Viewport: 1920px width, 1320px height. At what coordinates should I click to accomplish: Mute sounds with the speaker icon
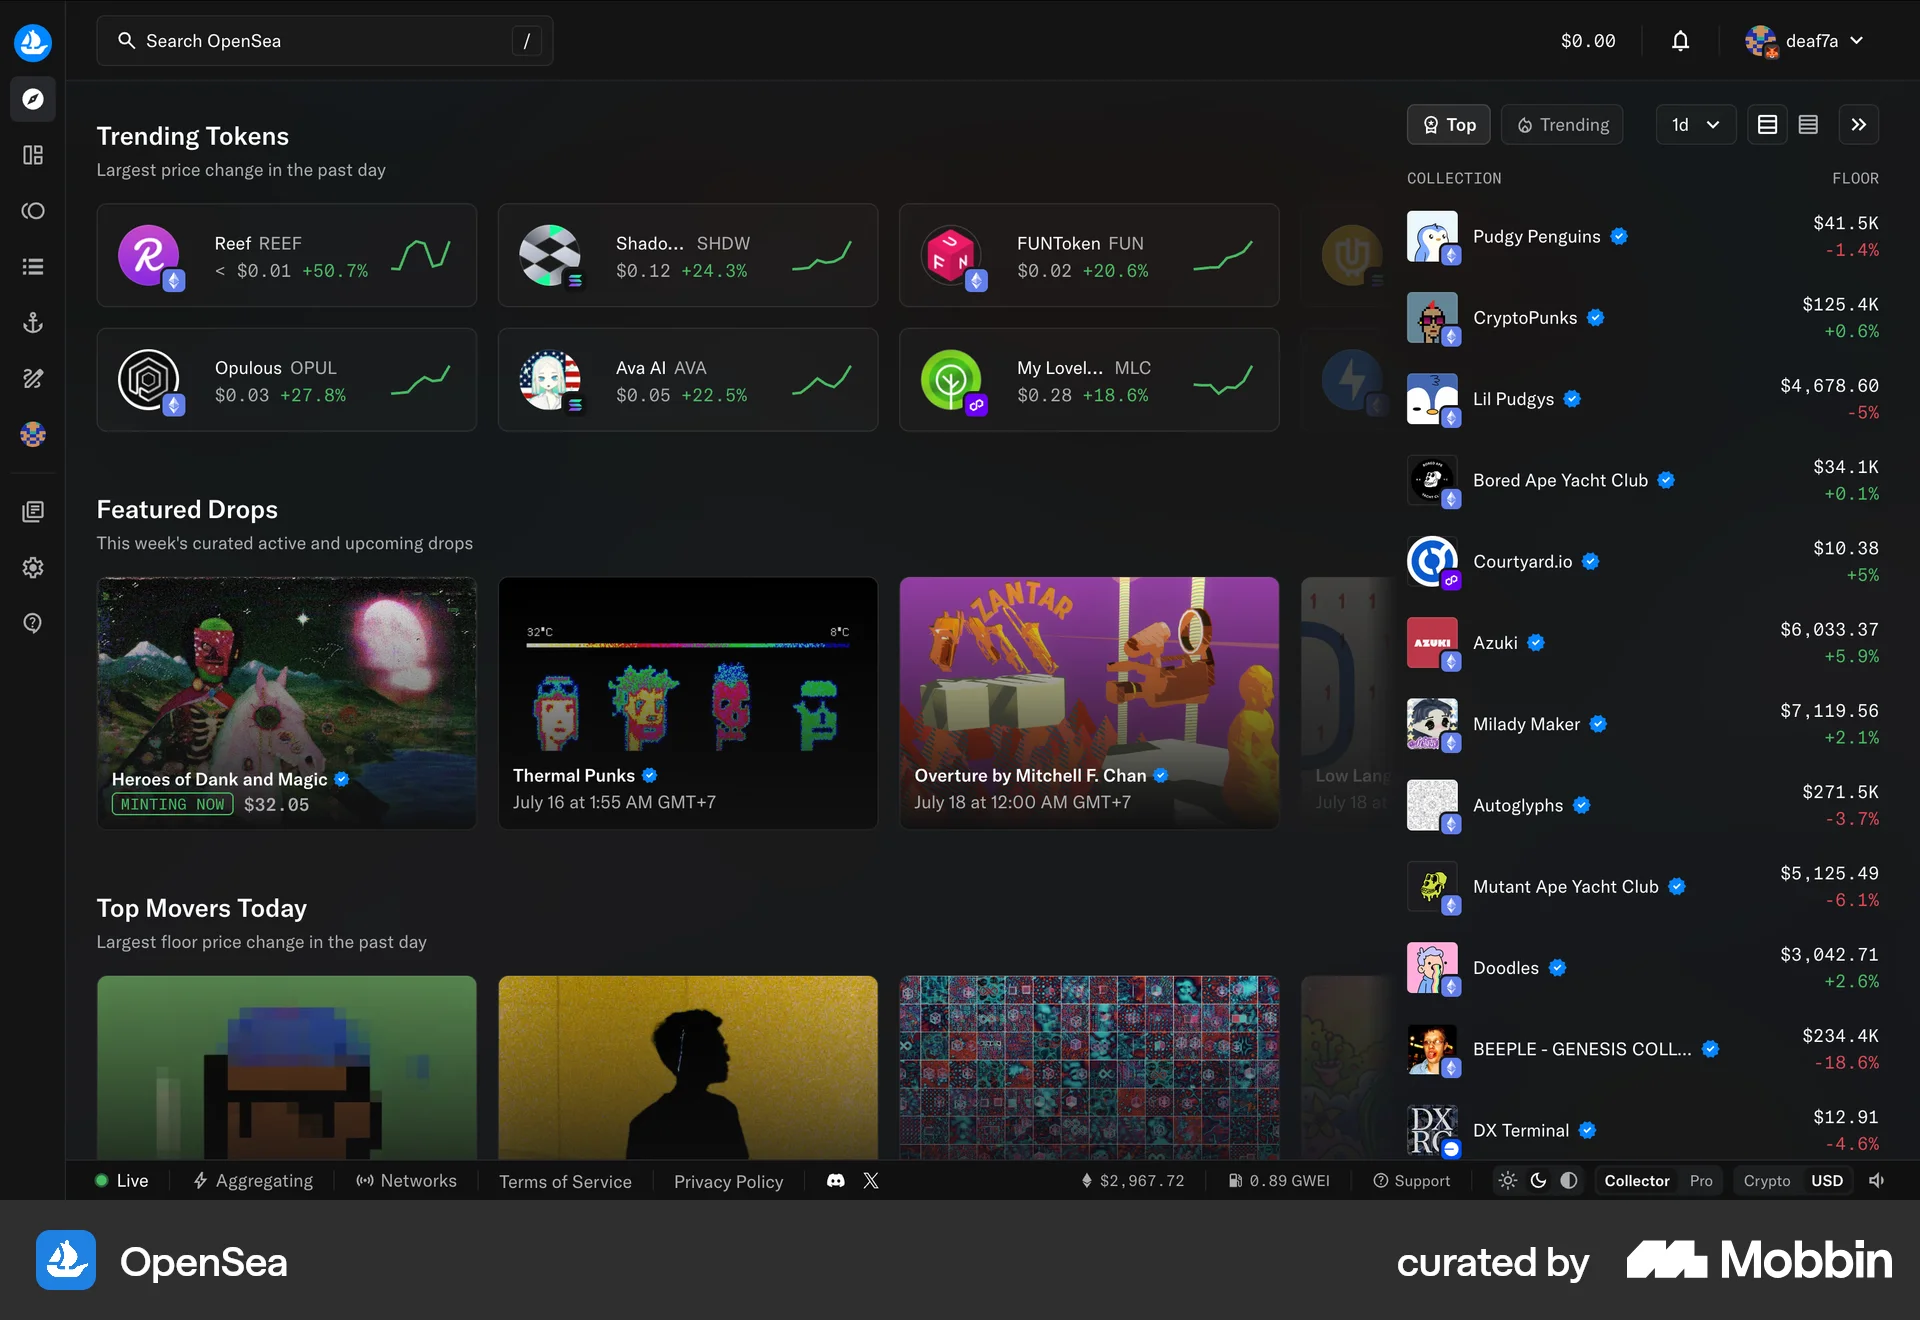[x=1877, y=1181]
